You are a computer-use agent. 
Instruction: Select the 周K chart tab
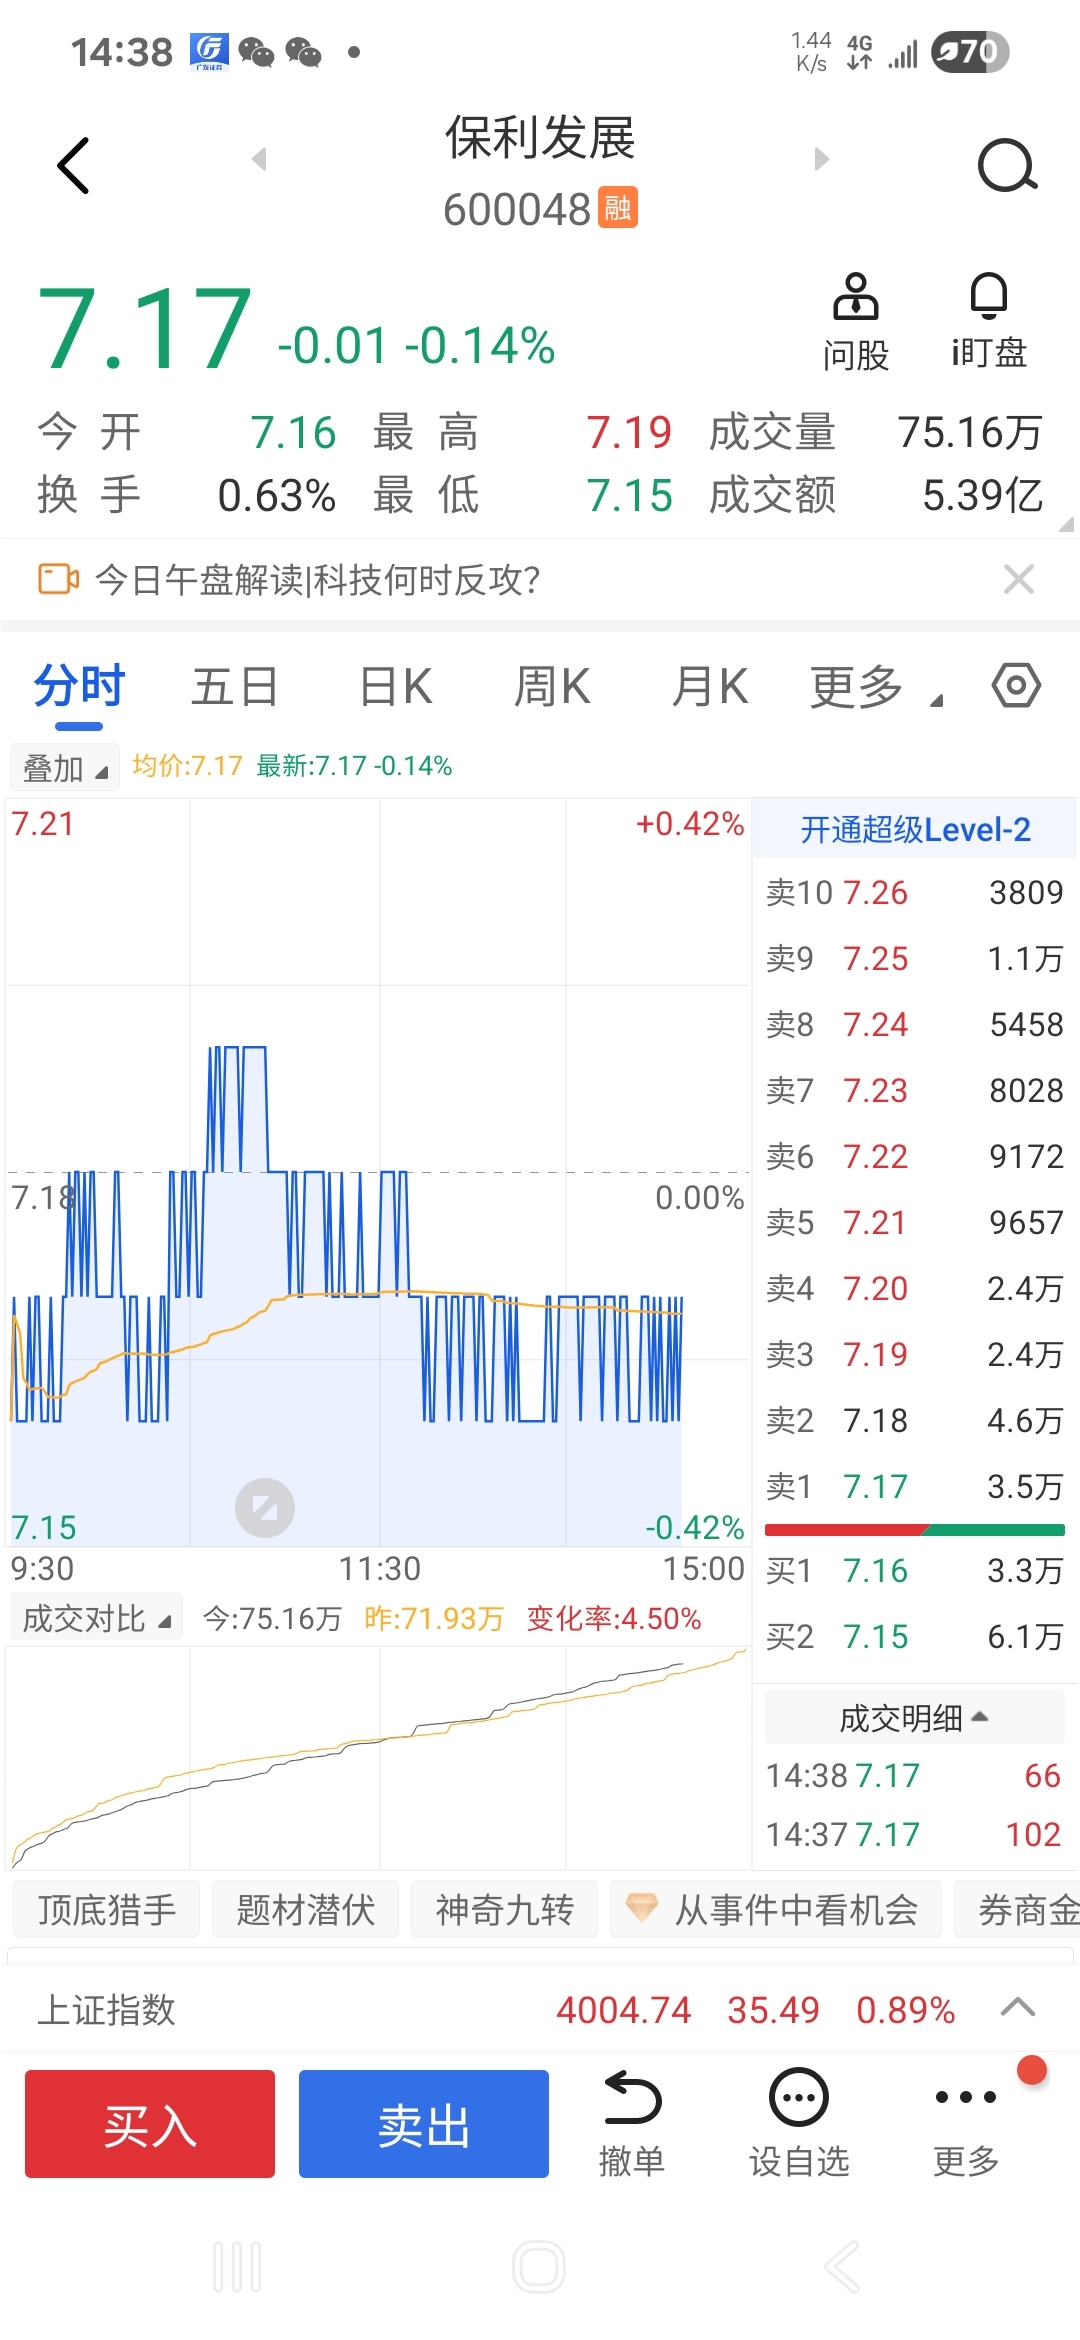click(x=552, y=687)
